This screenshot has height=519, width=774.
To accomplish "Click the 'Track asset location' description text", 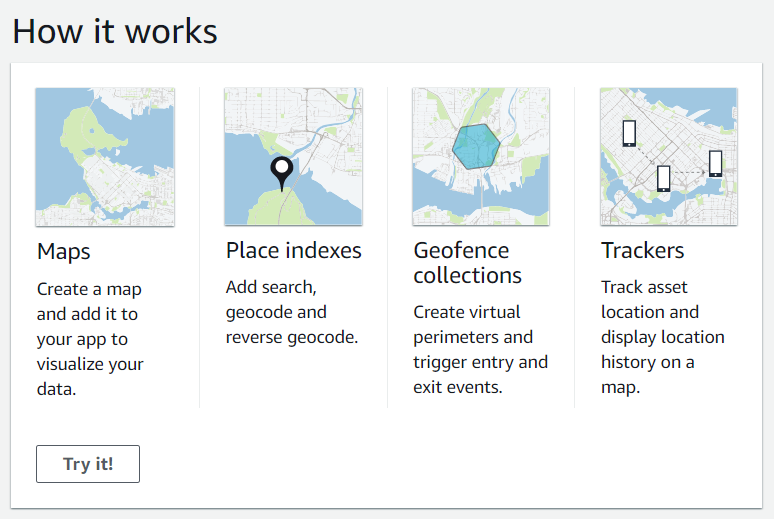I will click(662, 337).
